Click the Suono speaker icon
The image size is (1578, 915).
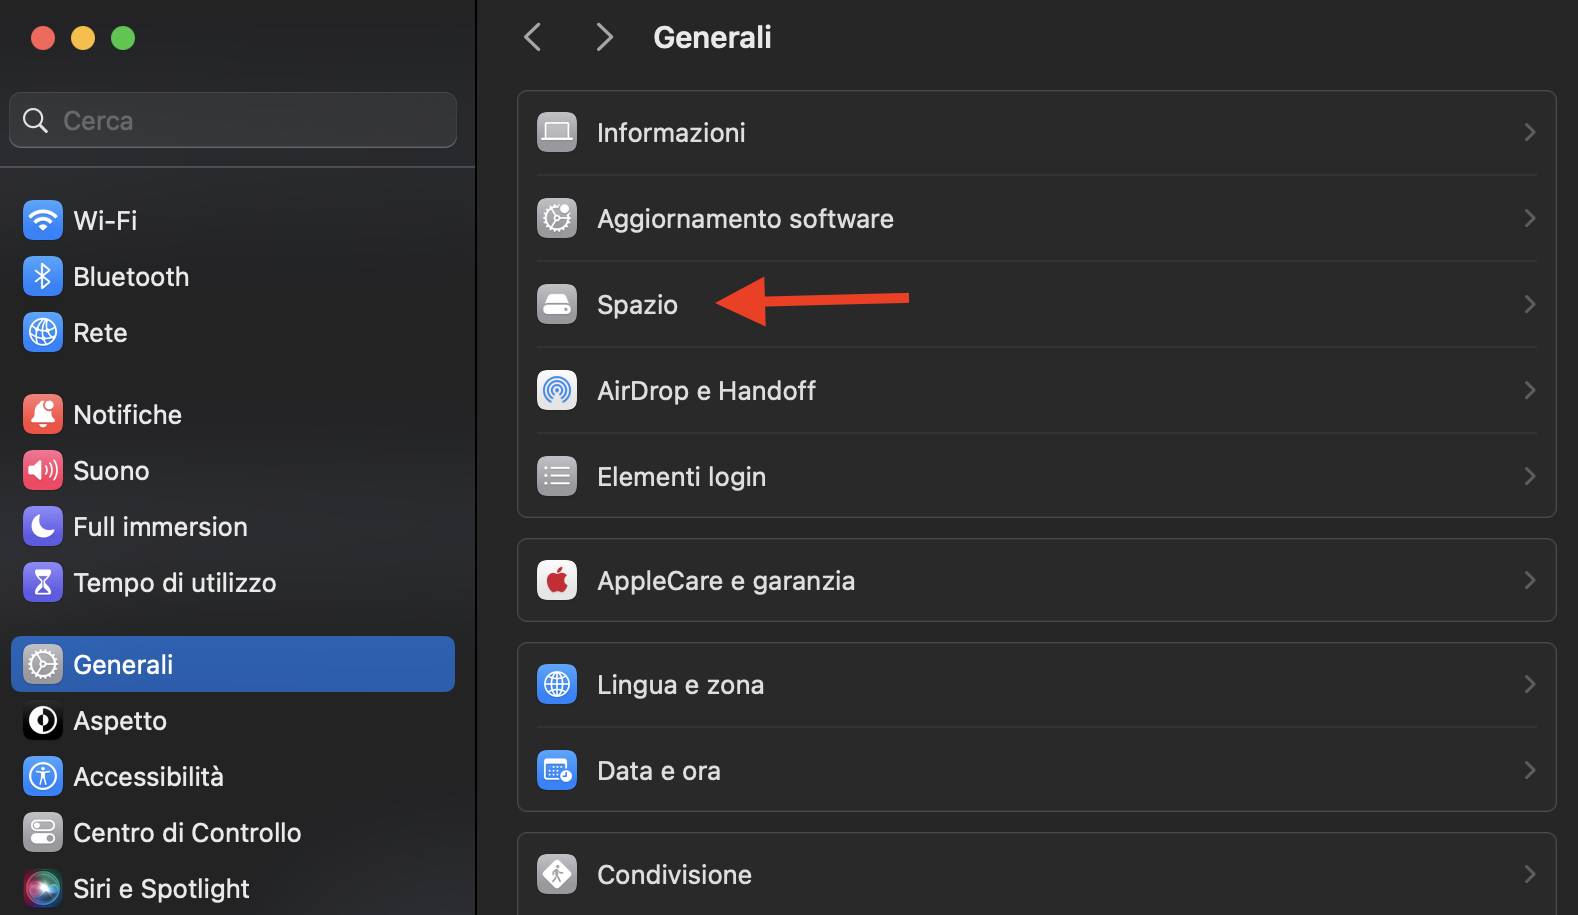(43, 470)
